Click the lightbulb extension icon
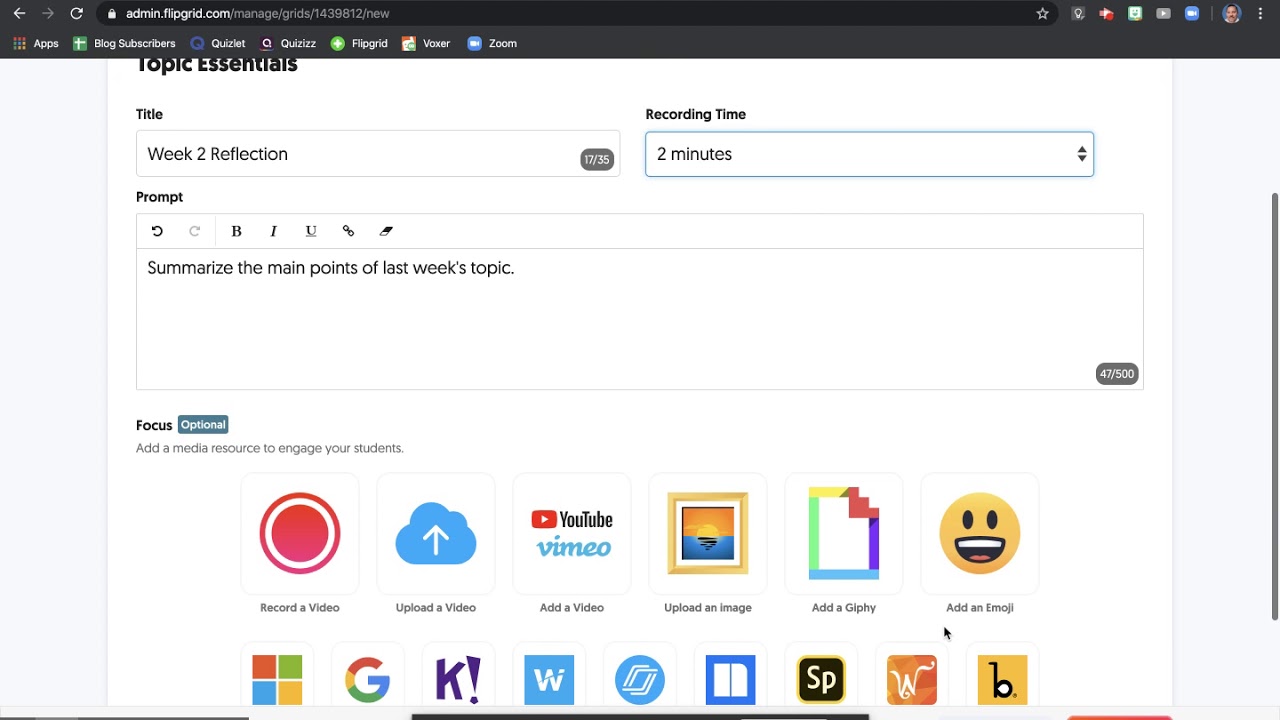This screenshot has height=720, width=1280. (1078, 14)
